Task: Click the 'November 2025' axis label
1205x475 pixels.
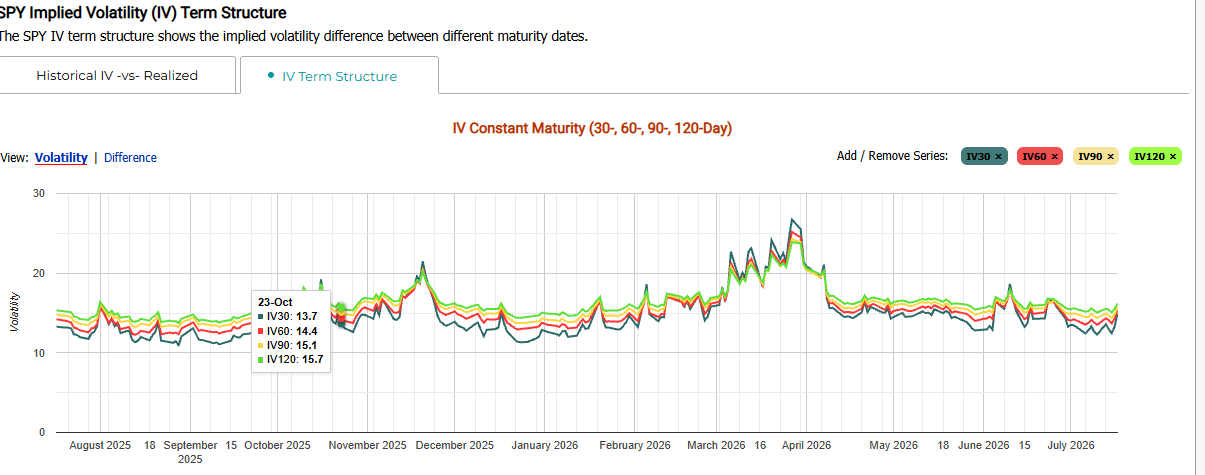Action: (368, 445)
